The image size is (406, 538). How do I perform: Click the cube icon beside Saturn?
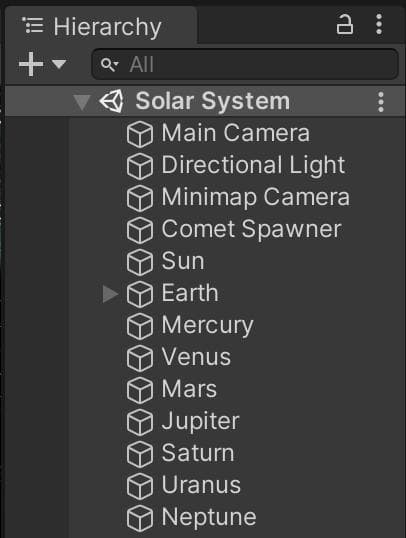140,455
